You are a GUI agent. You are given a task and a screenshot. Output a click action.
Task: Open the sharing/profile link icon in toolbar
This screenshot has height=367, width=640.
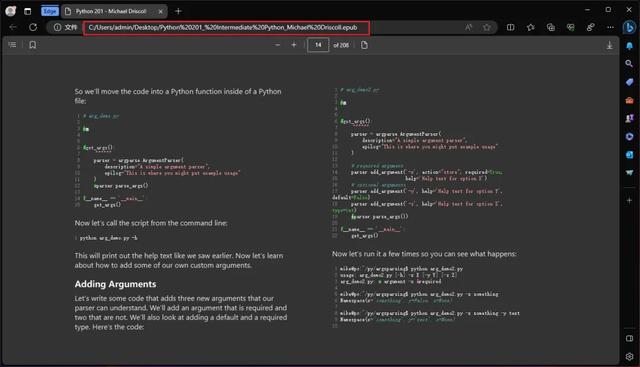590,27
